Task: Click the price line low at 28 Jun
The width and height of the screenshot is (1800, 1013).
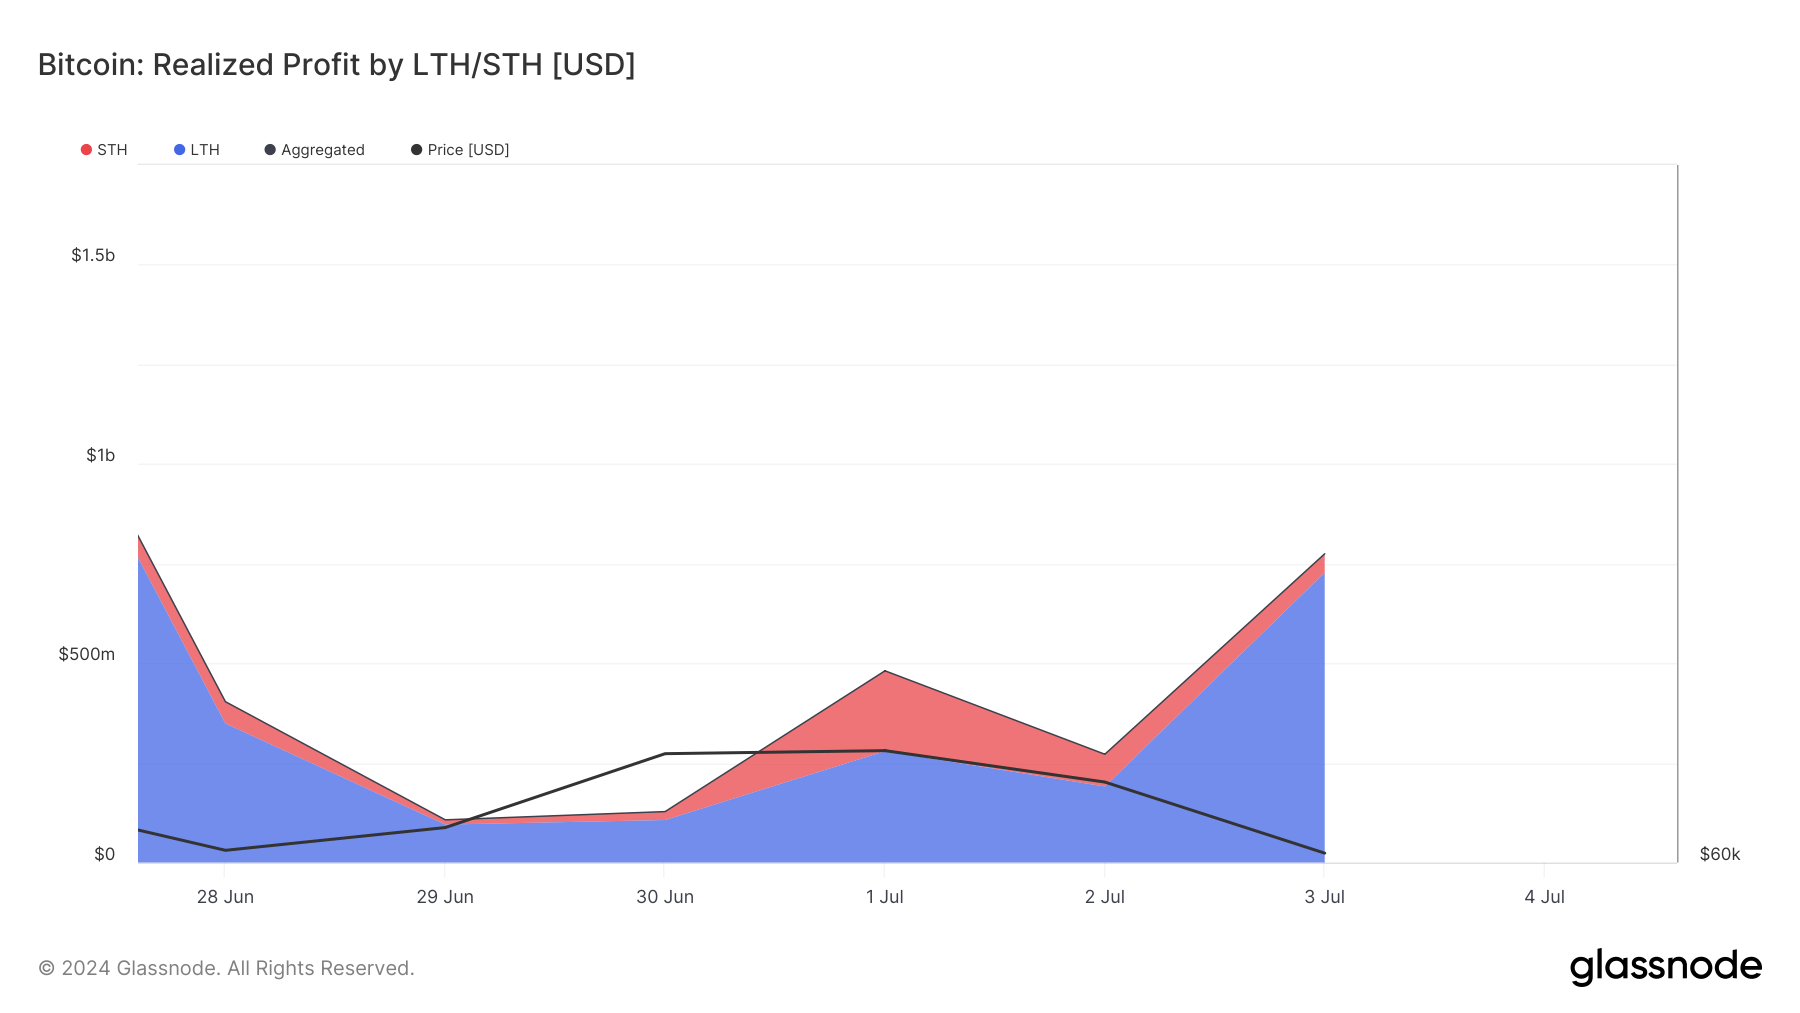Action: click(x=225, y=850)
